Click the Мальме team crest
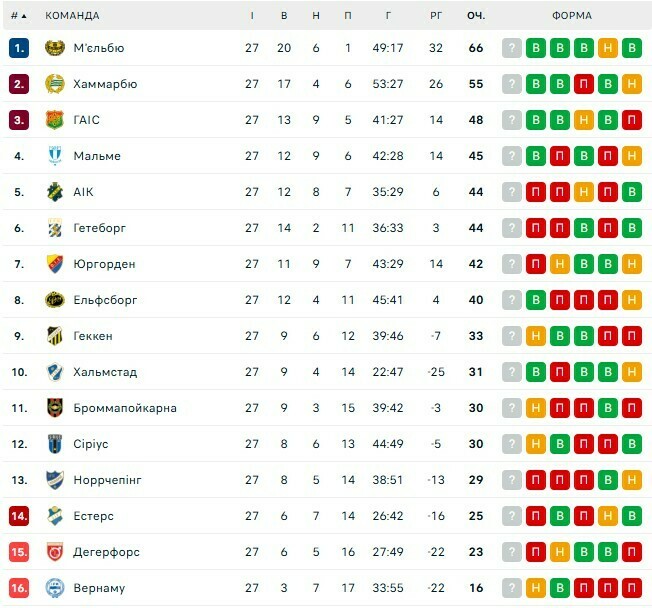Image resolution: width=652 pixels, height=608 pixels. [55, 156]
